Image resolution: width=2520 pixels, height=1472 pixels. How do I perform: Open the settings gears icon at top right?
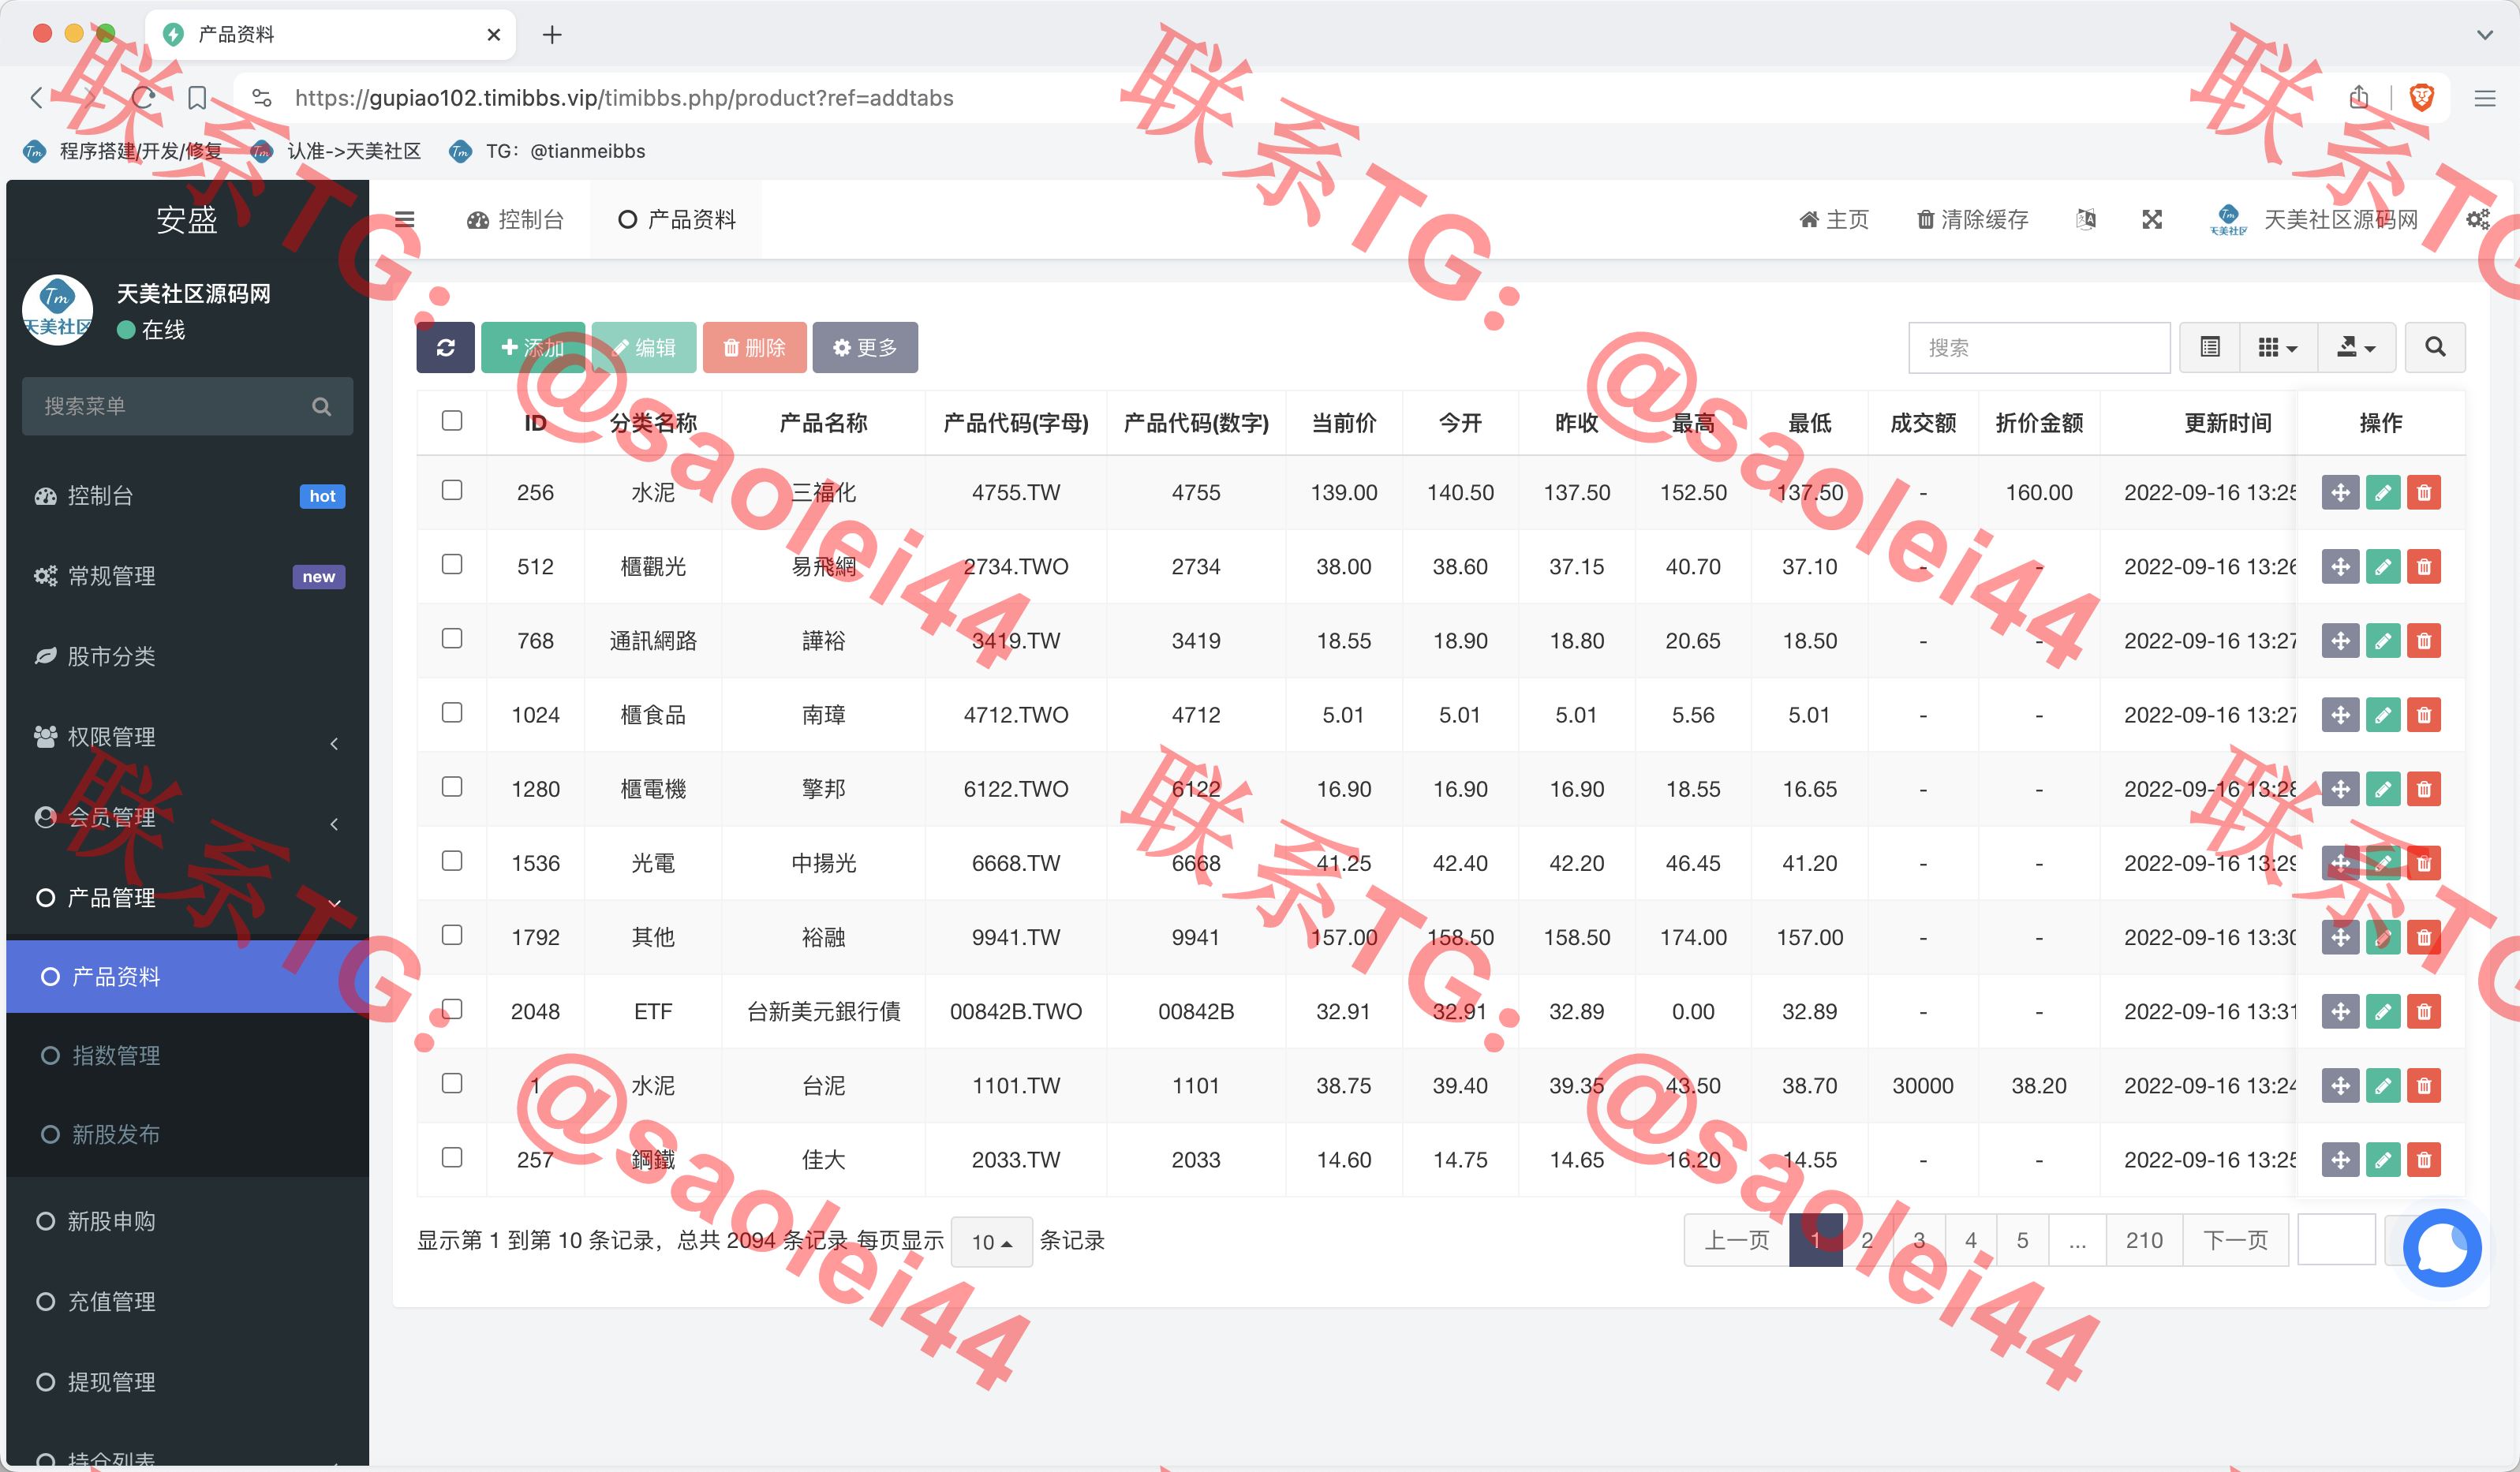point(2478,219)
